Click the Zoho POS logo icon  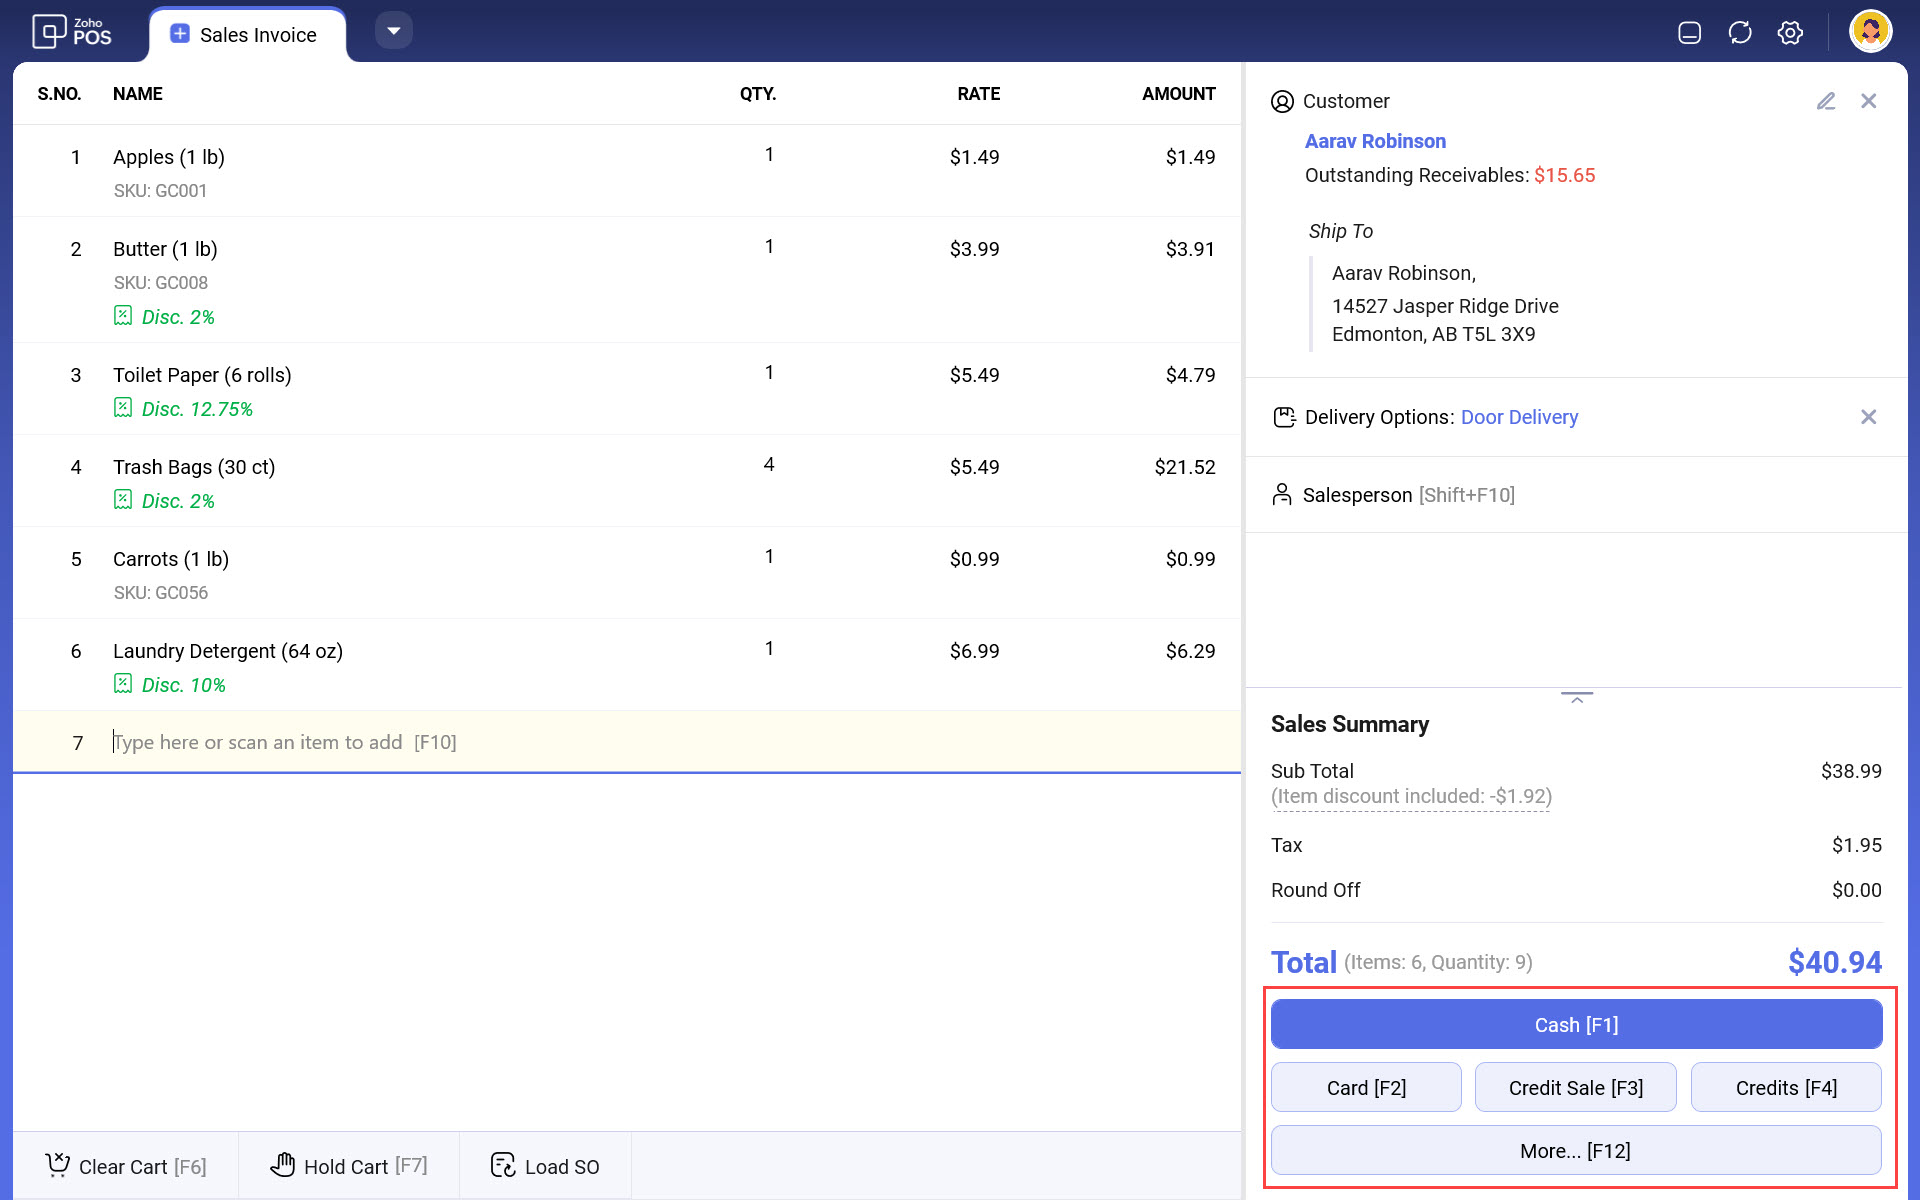(x=49, y=32)
